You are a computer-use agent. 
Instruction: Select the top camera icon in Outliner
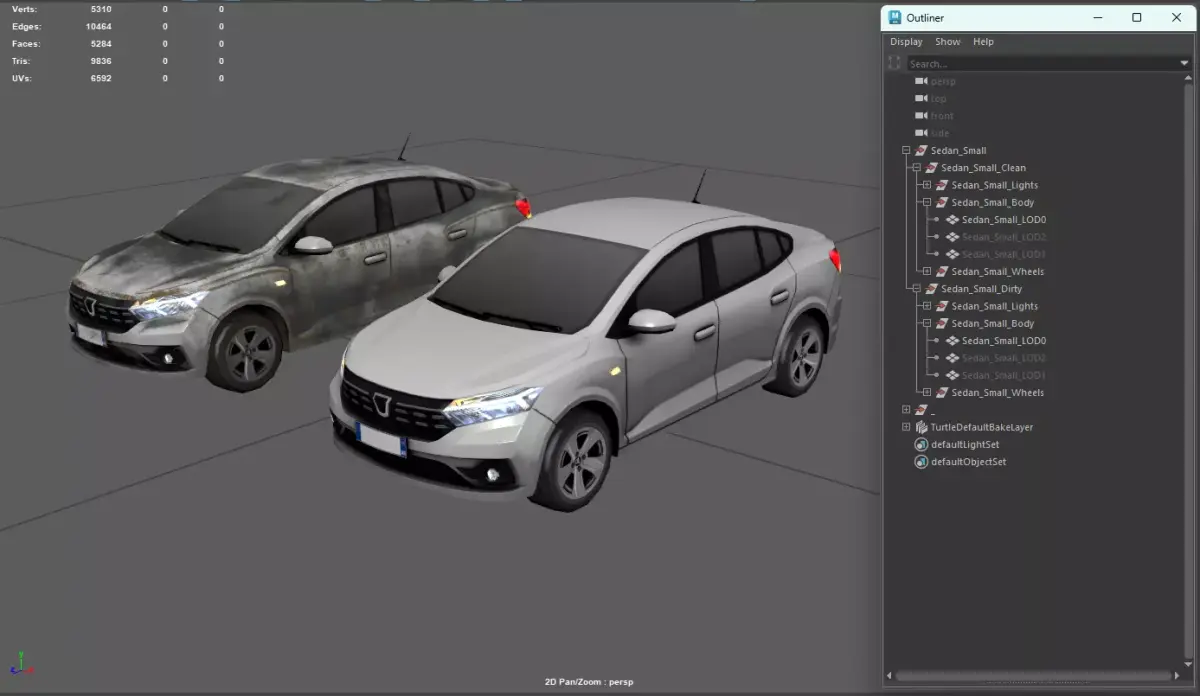(921, 98)
